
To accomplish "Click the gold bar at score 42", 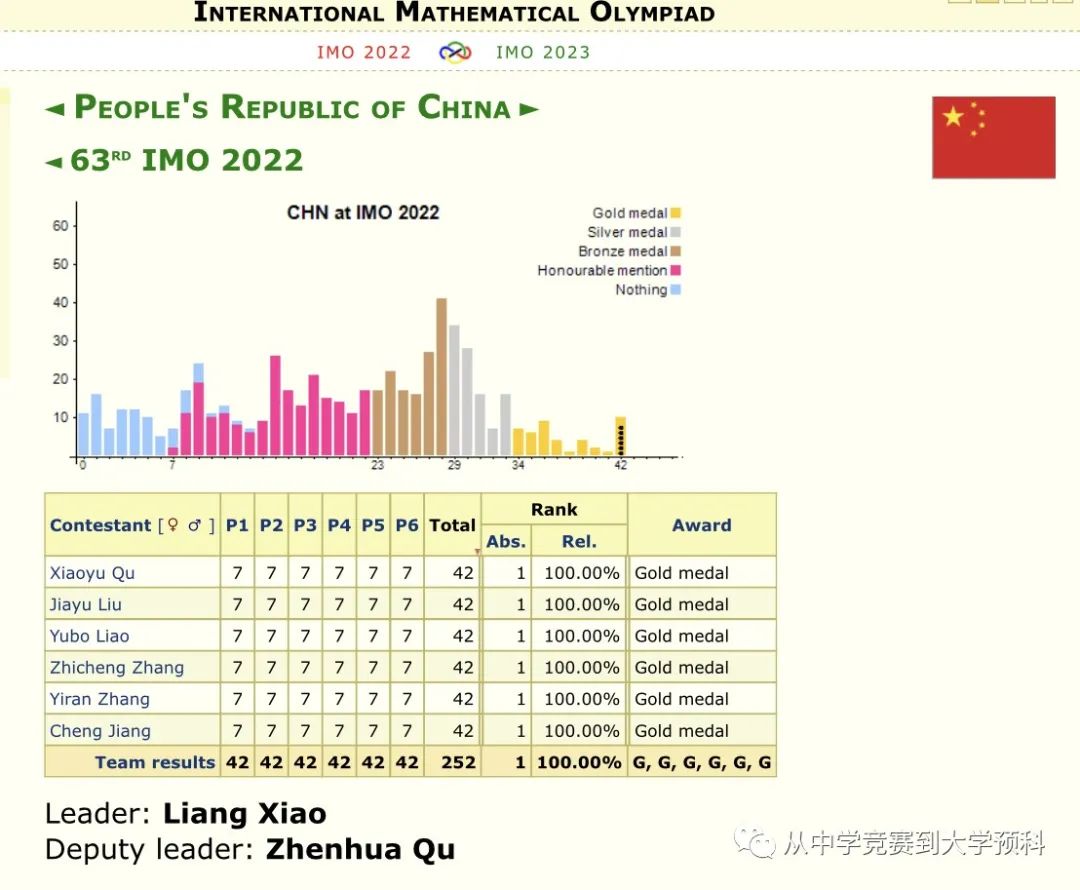I will tap(621, 436).
